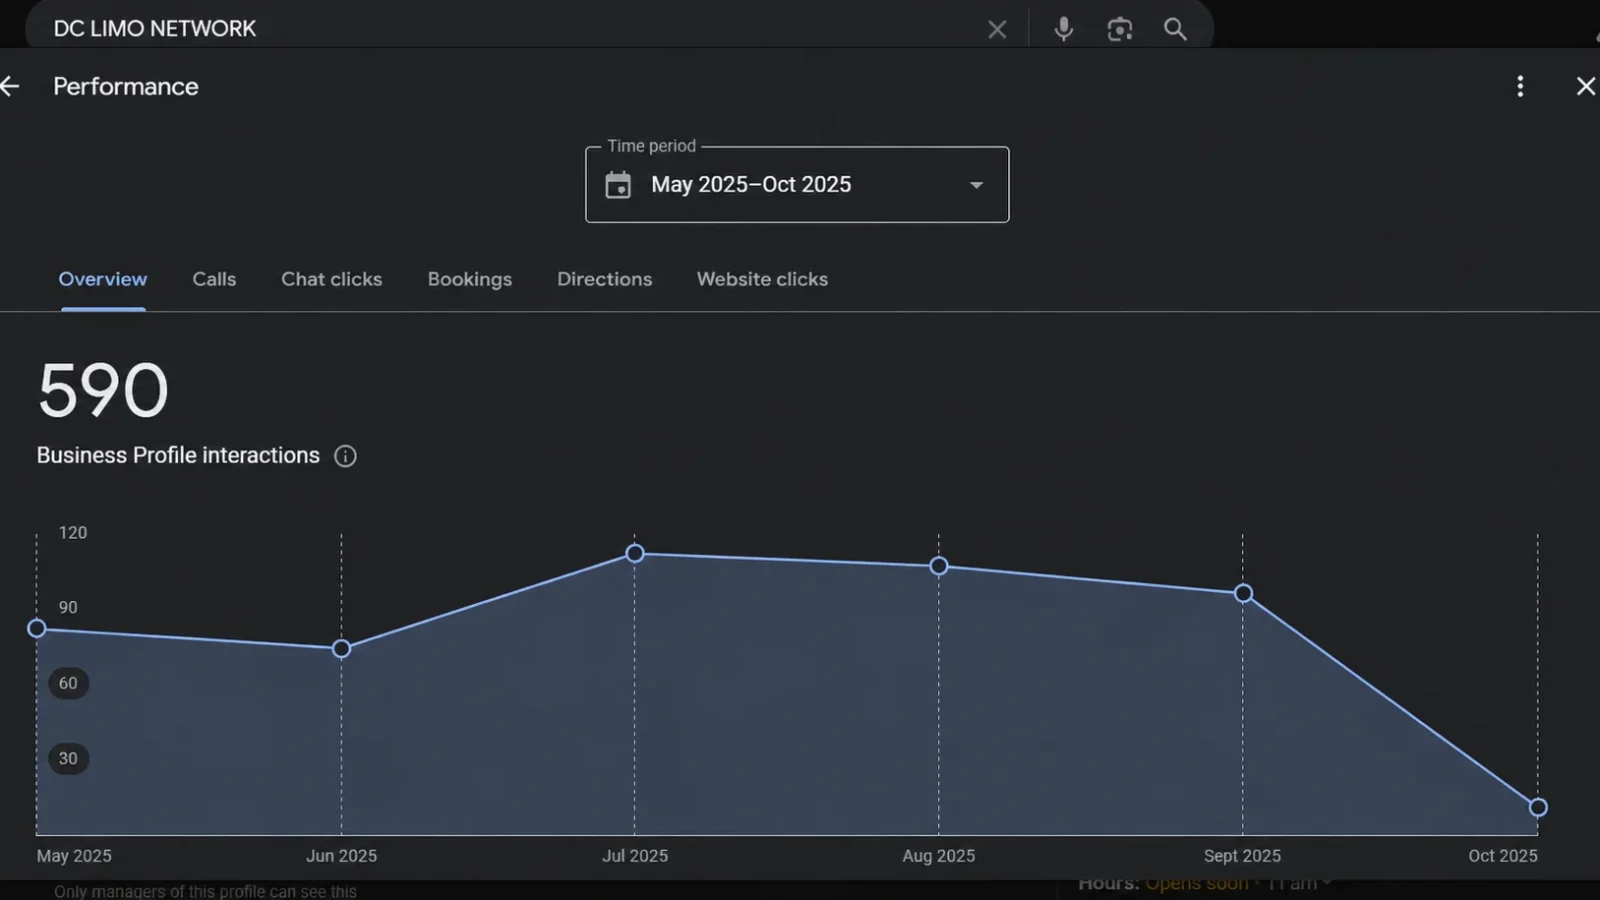The width and height of the screenshot is (1600, 900).
Task: Clear the search box text
Action: (997, 29)
